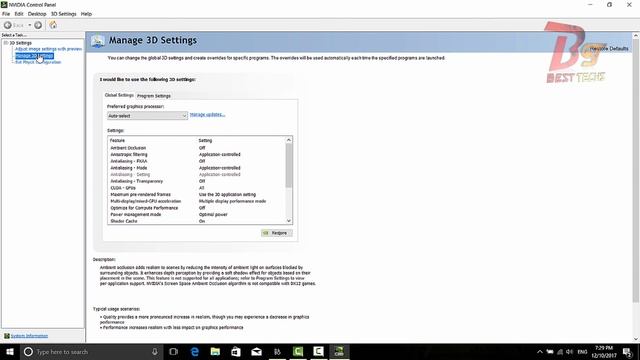Open the Windows Start menu
The image size is (640, 360).
coord(10,351)
